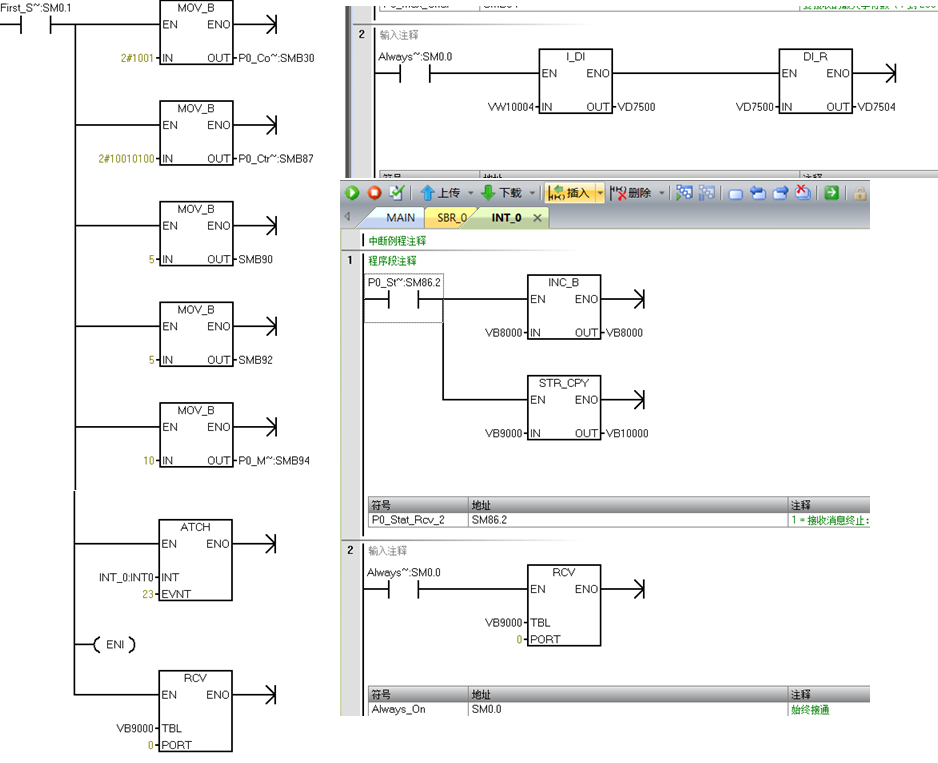The height and width of the screenshot is (763, 938).
Task: Click the Download (下载) button
Action: 502,193
